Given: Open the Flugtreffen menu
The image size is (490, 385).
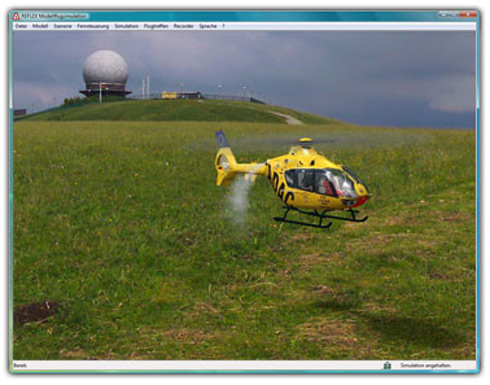Looking at the screenshot, I should (156, 26).
